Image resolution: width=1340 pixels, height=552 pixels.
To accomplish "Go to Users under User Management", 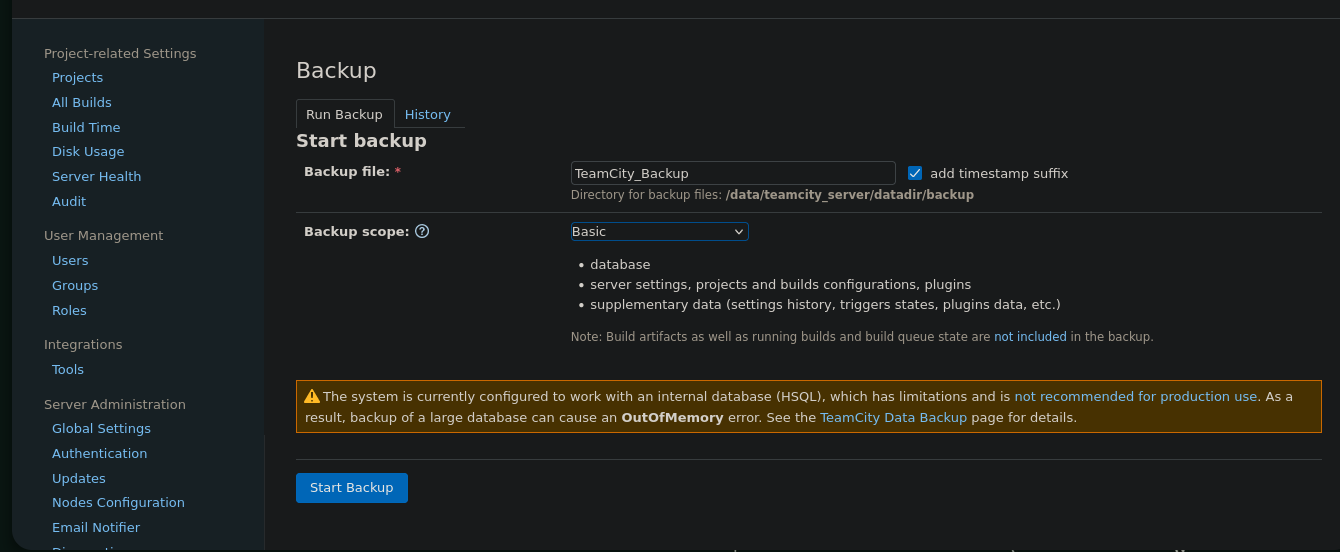I will click(70, 261).
